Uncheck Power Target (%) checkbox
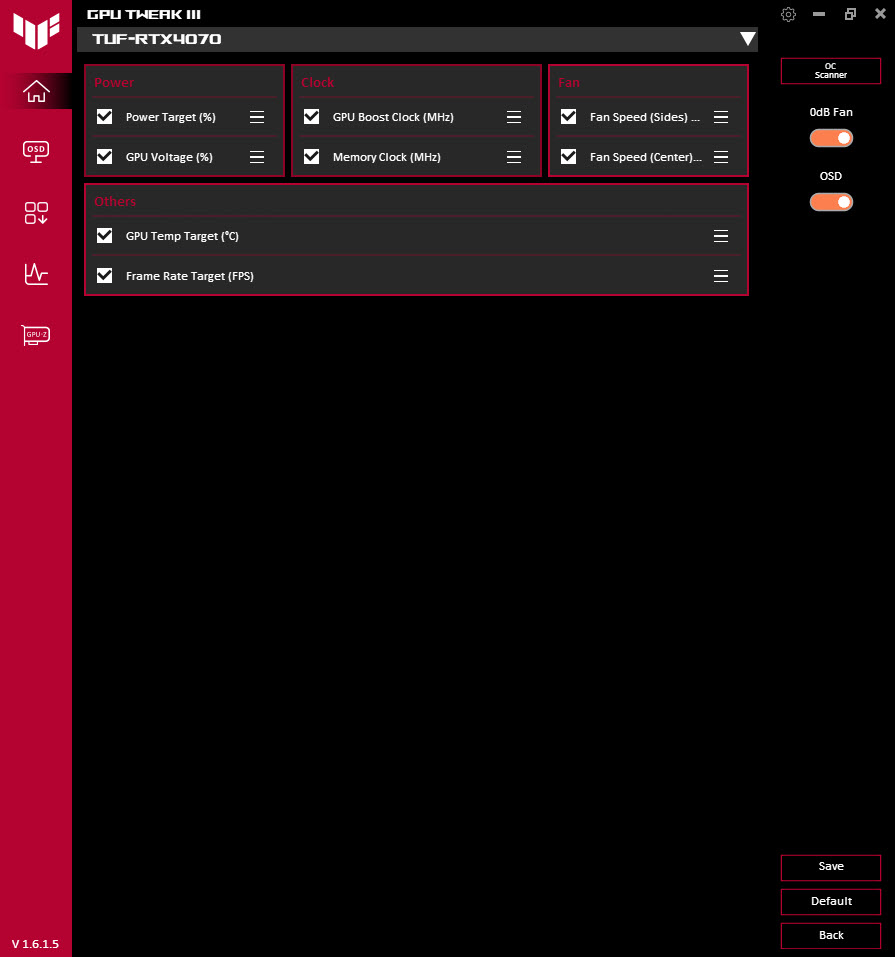 [x=104, y=117]
